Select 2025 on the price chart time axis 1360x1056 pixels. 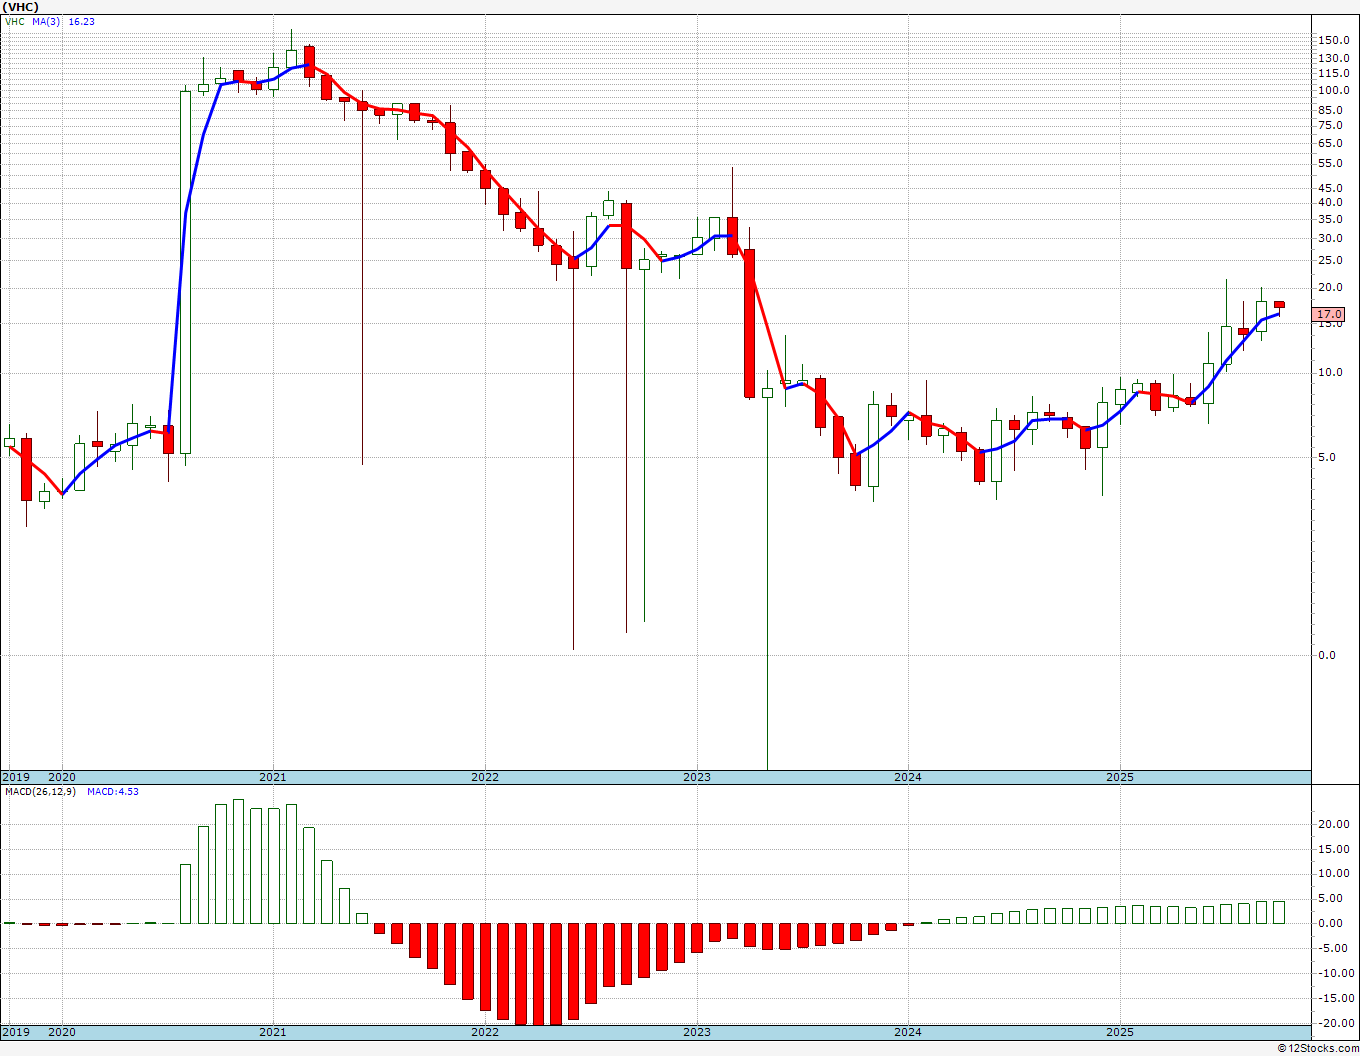pos(1120,777)
